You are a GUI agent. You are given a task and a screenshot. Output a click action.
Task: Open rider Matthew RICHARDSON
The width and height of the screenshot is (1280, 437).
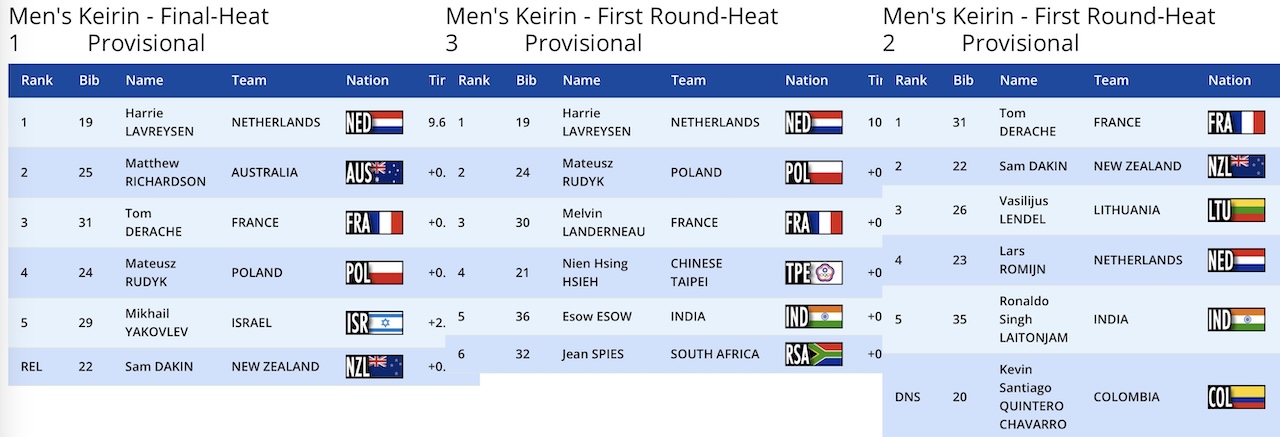165,172
